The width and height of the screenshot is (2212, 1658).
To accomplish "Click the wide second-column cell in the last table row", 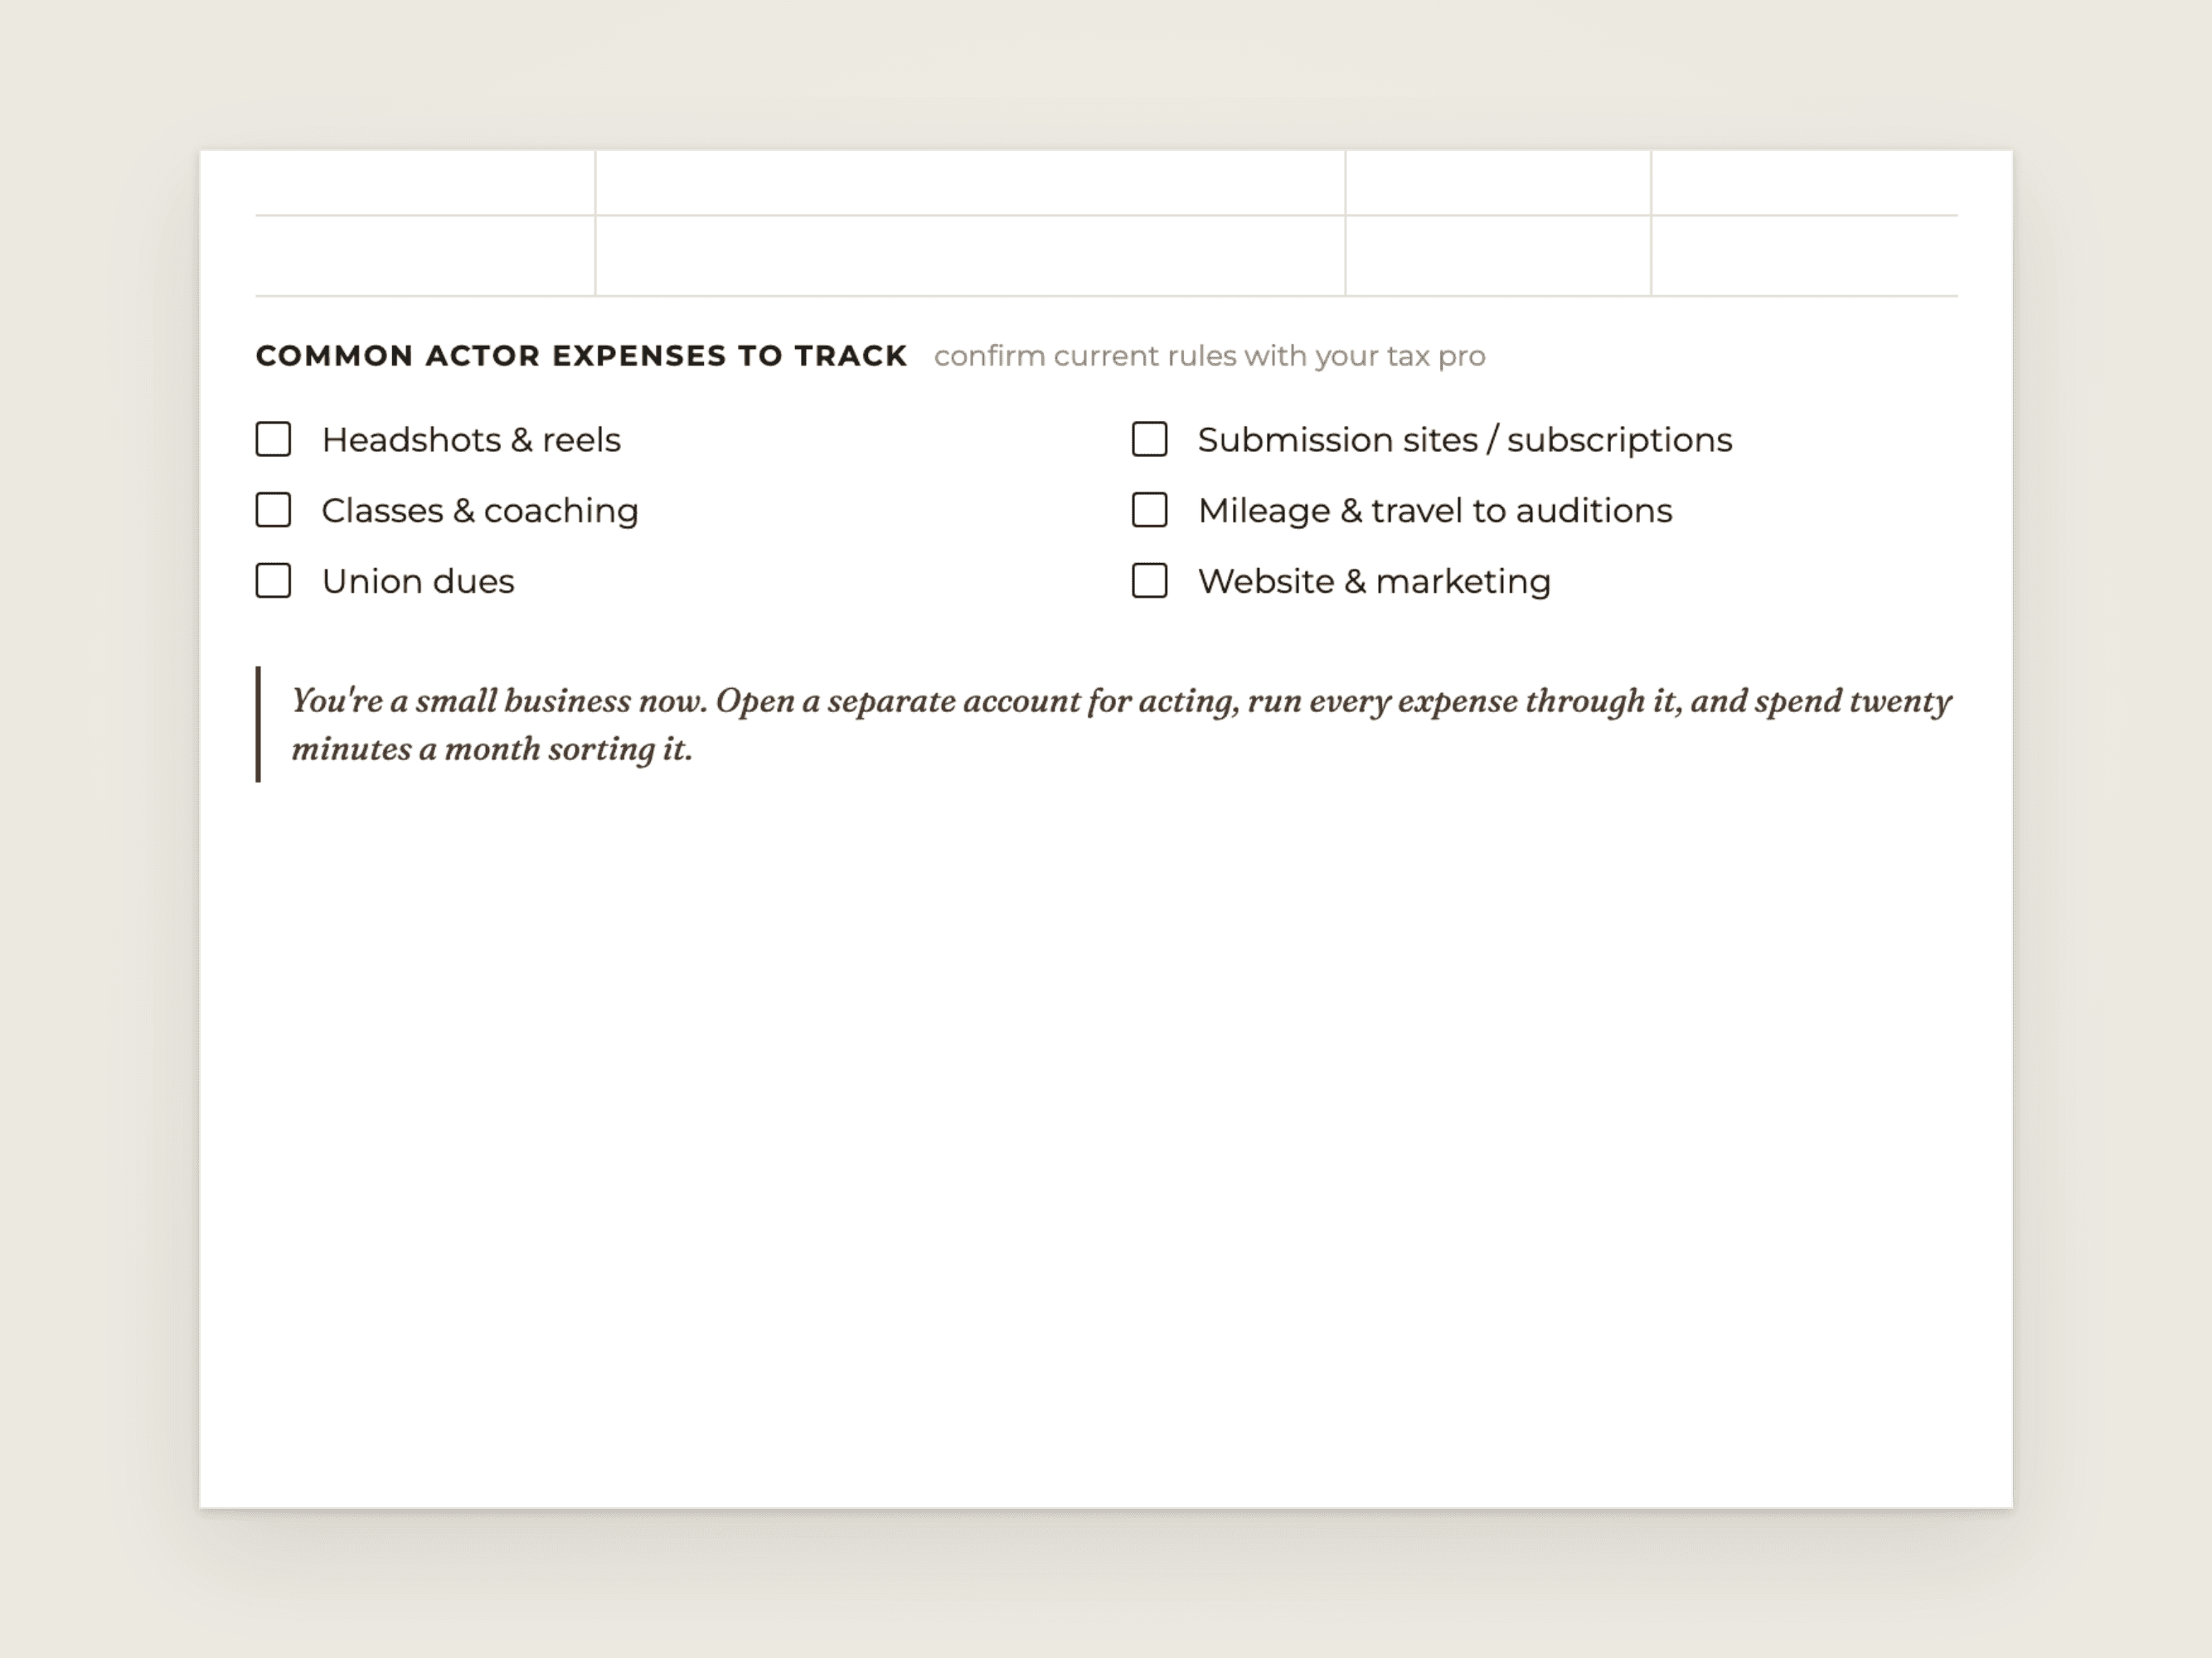I will tap(970, 256).
